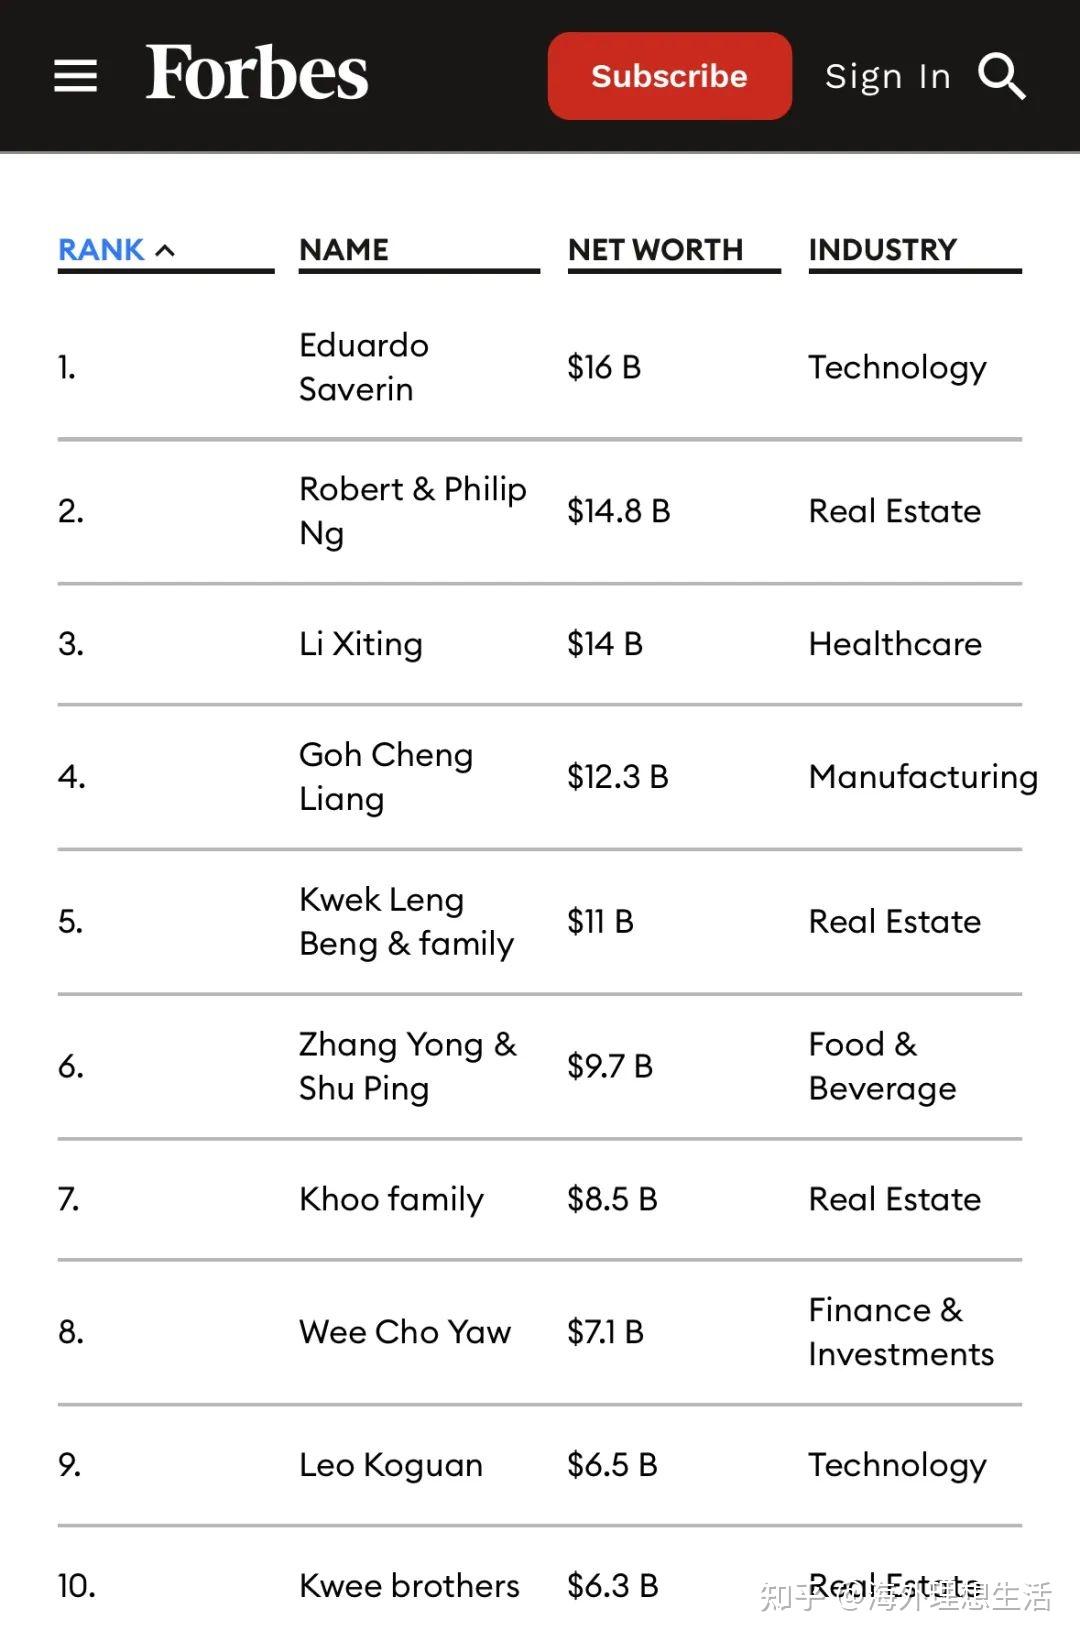Sort by NET WORTH column header
Screen dimensions: 1080x1641
tap(655, 250)
